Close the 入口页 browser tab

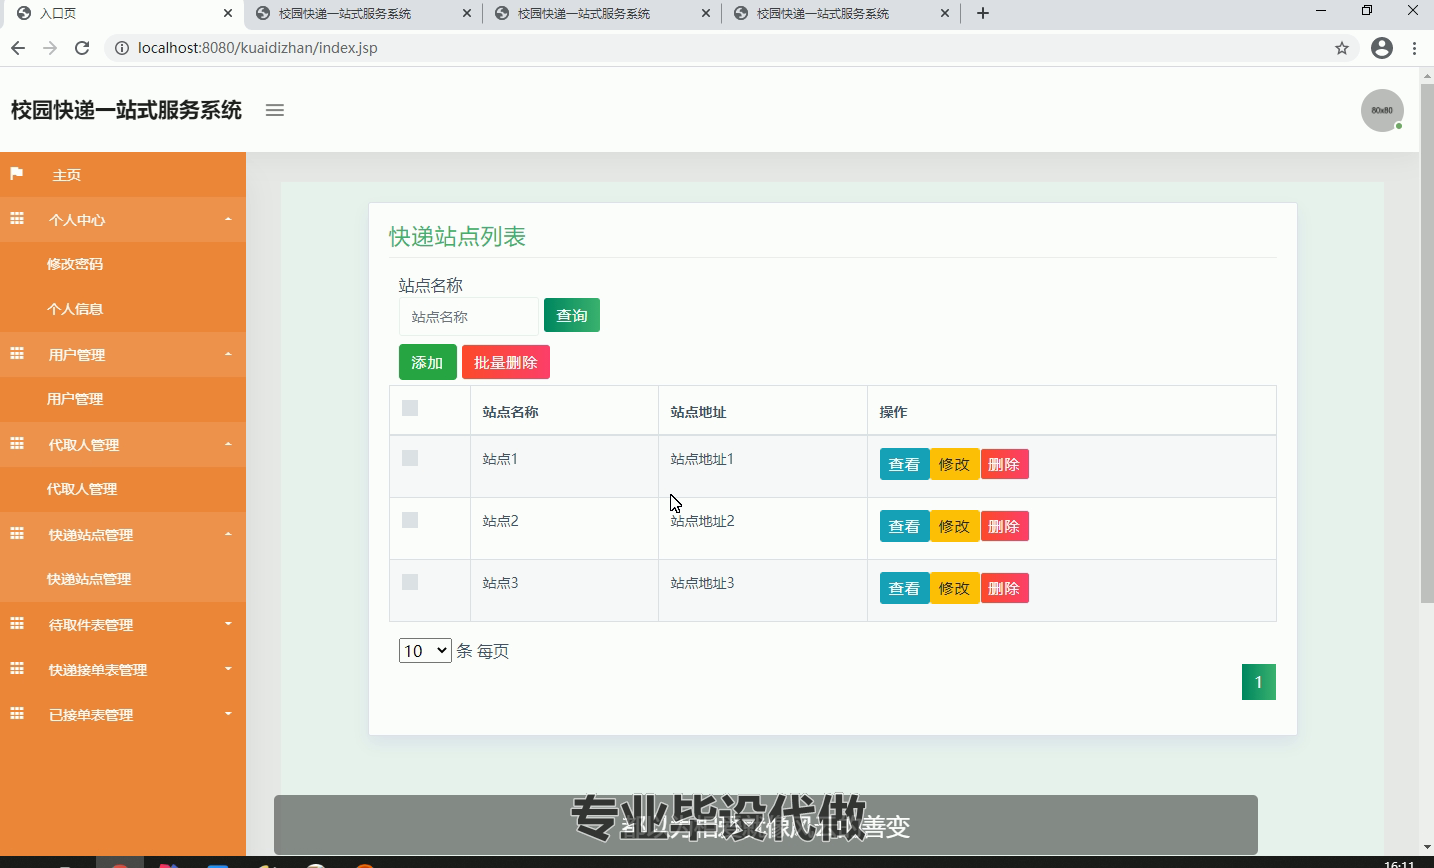point(228,13)
